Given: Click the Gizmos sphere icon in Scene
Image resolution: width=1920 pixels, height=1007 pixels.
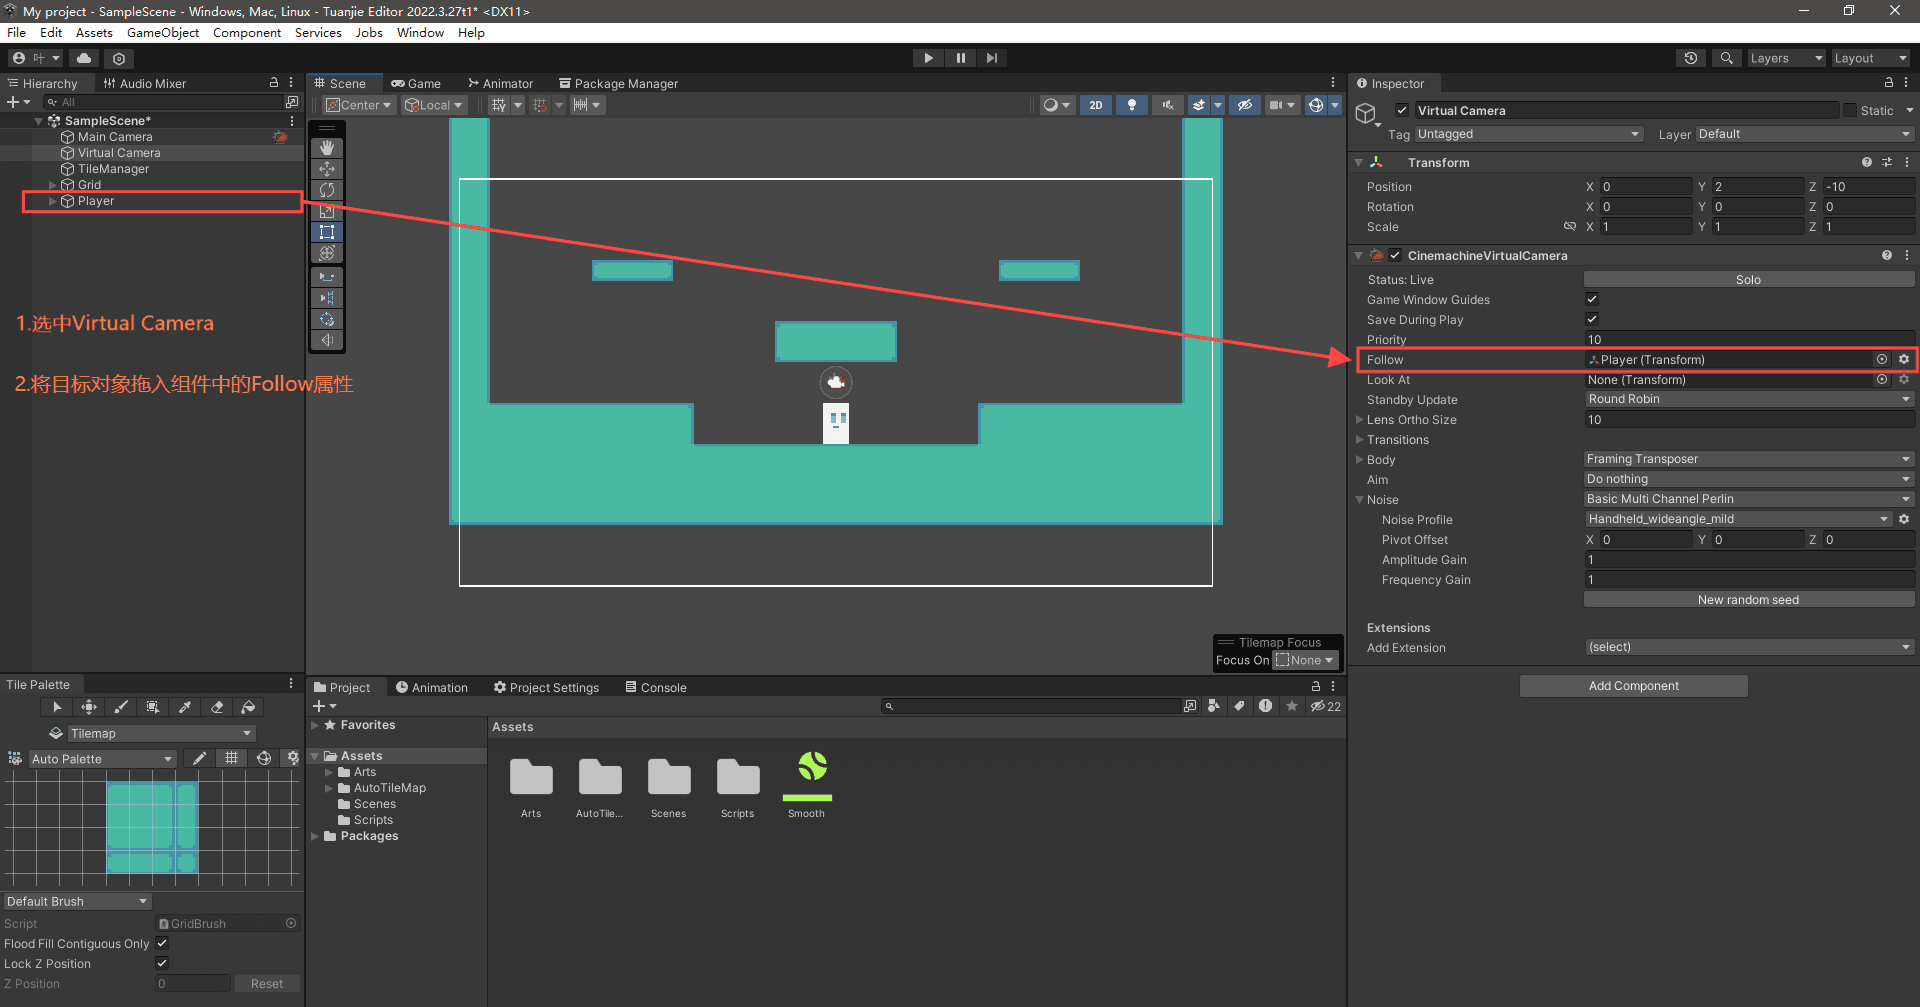Looking at the screenshot, I should (x=1316, y=105).
